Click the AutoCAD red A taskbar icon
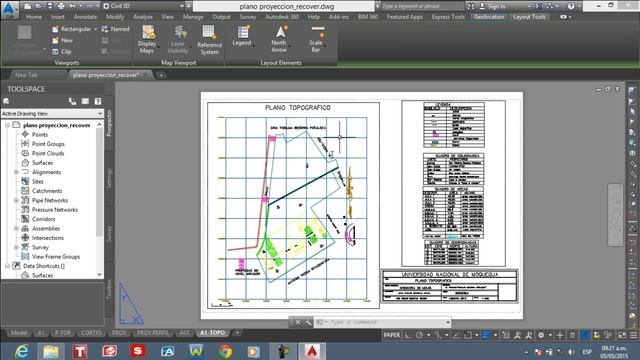 pos(312,351)
